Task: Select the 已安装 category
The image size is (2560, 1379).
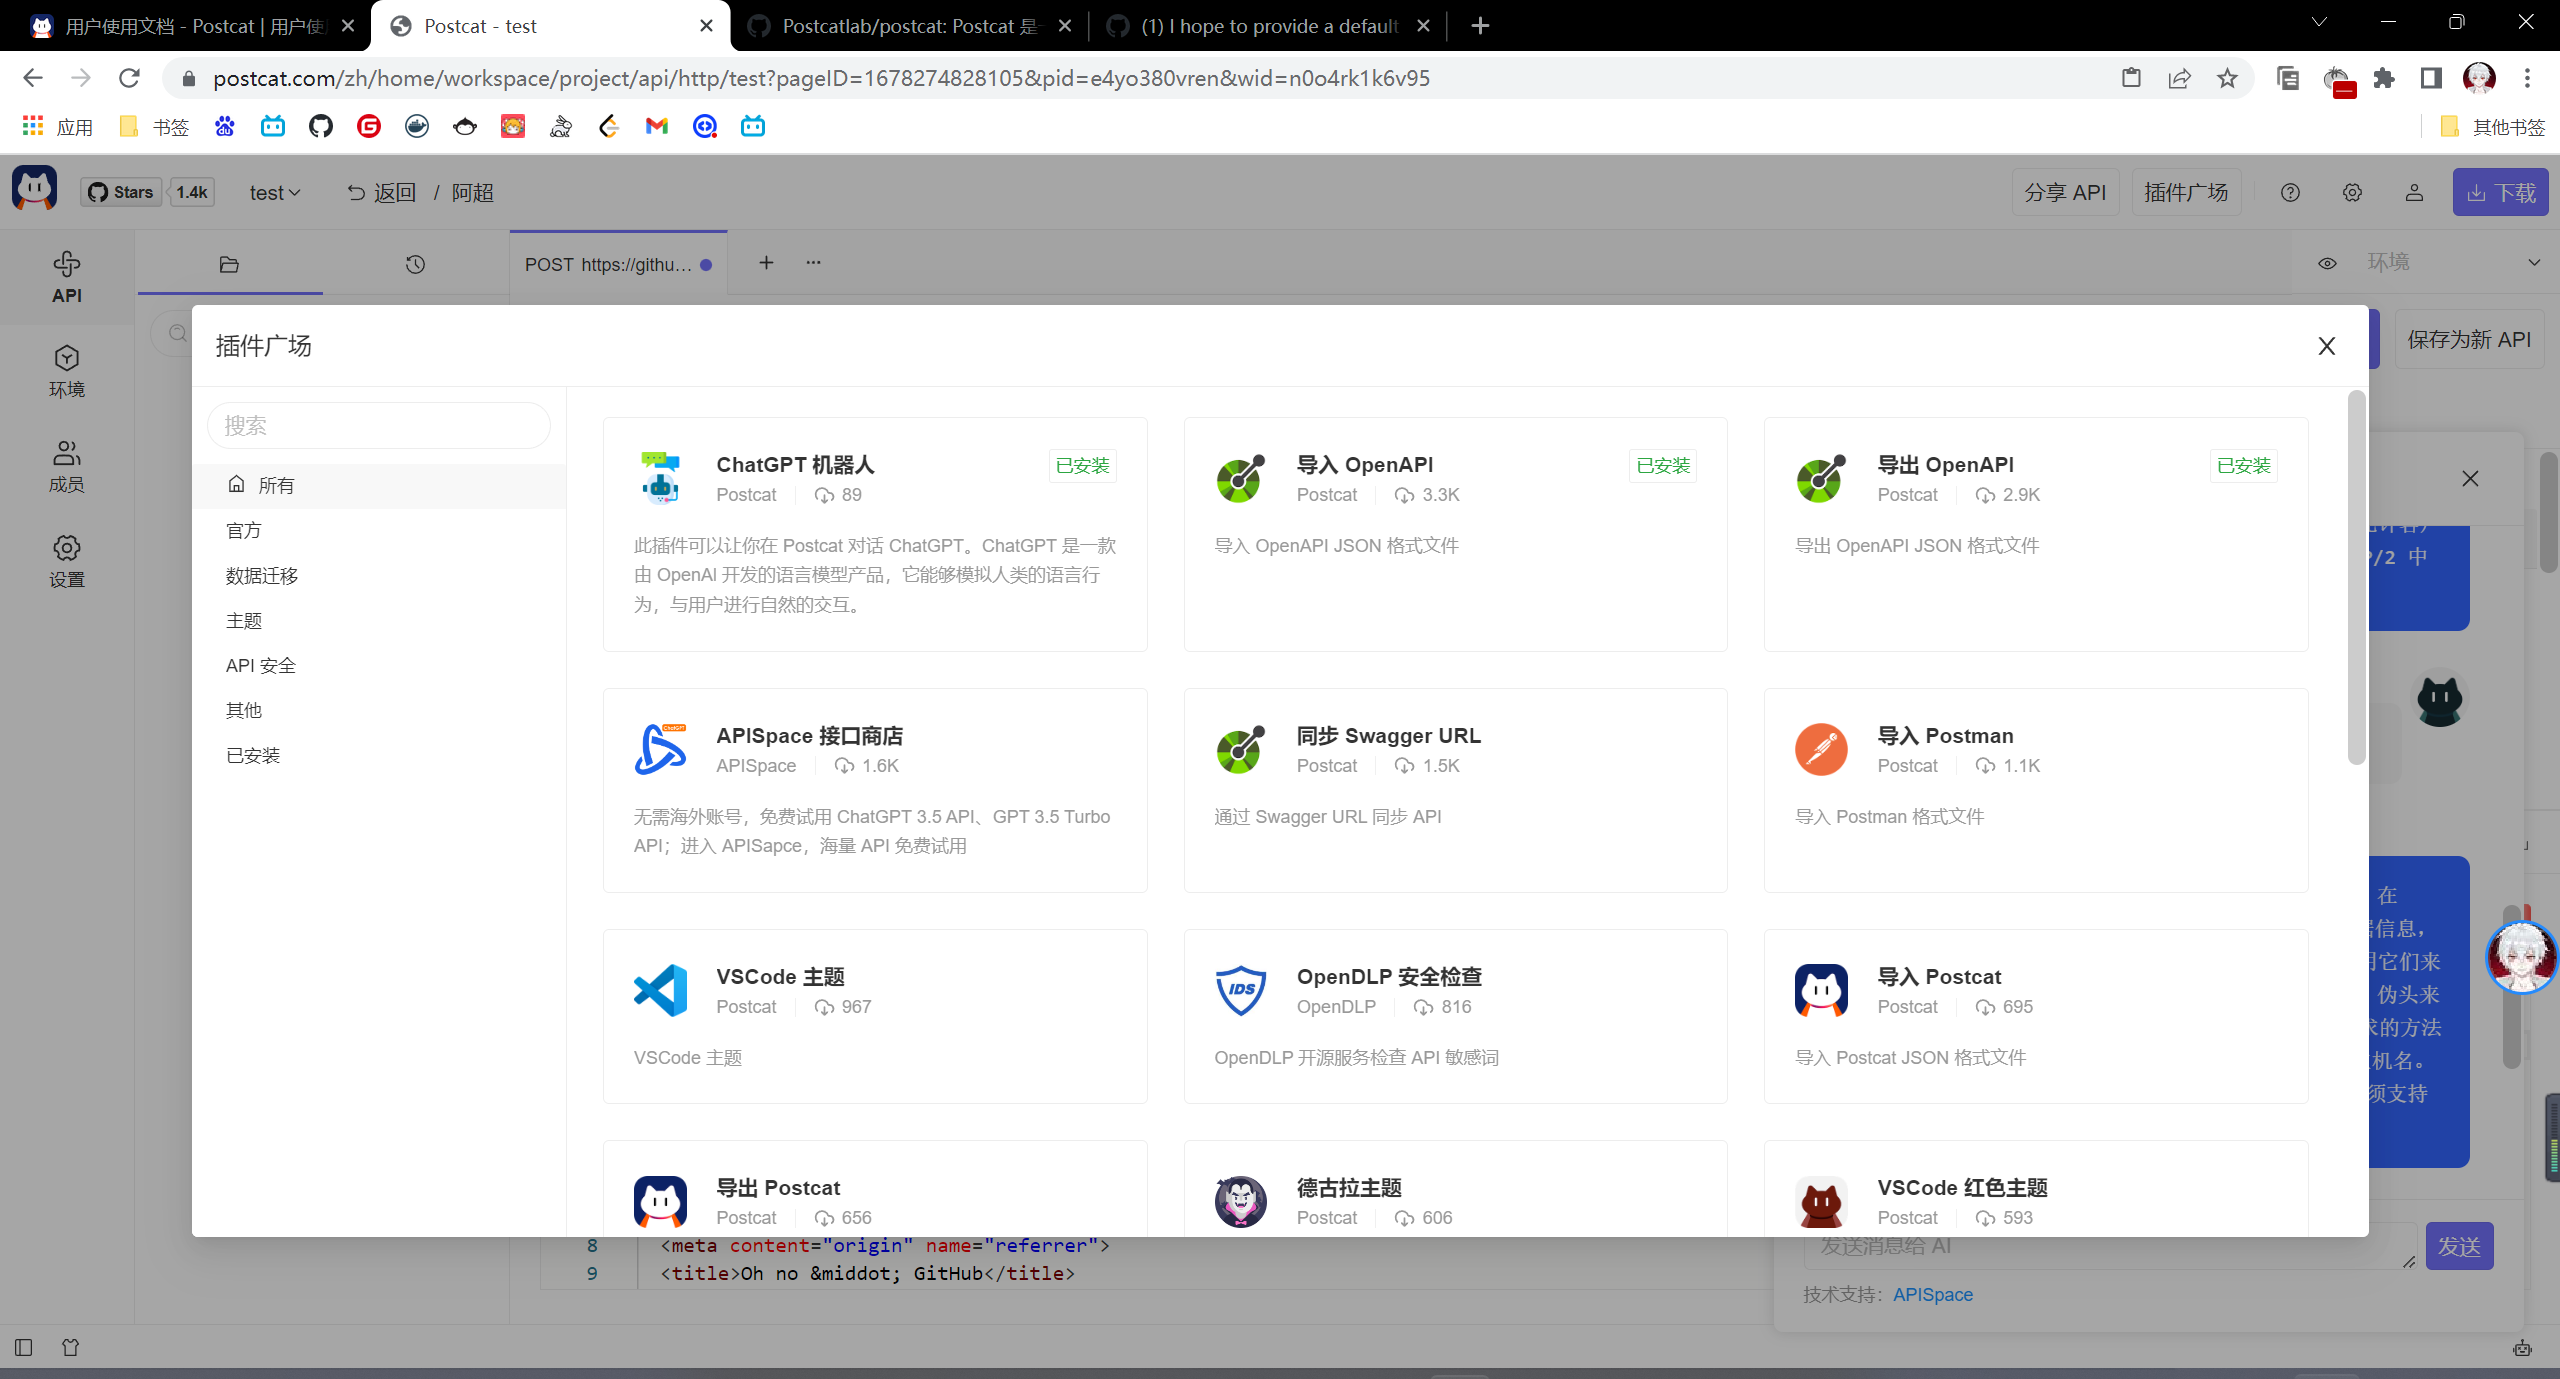Action: pos(253,755)
